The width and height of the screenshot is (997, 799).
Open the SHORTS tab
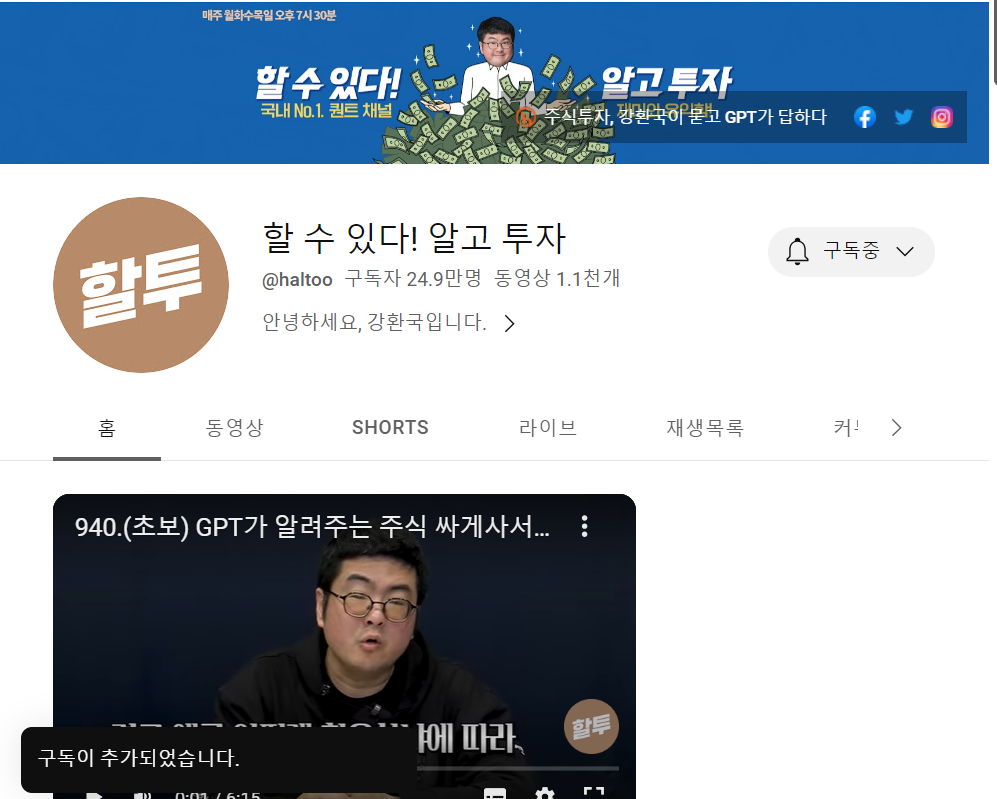390,428
